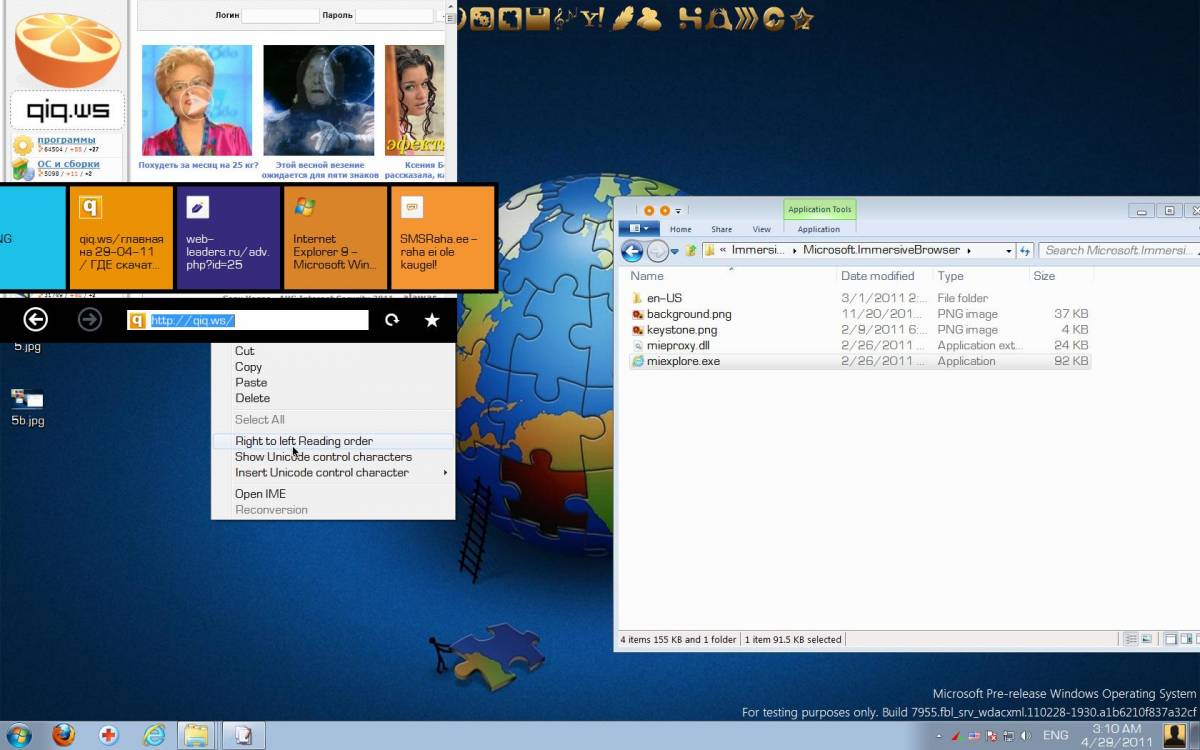Open Internet Explorer from taskbar
Screen dimensions: 1200x750
click(x=153, y=736)
